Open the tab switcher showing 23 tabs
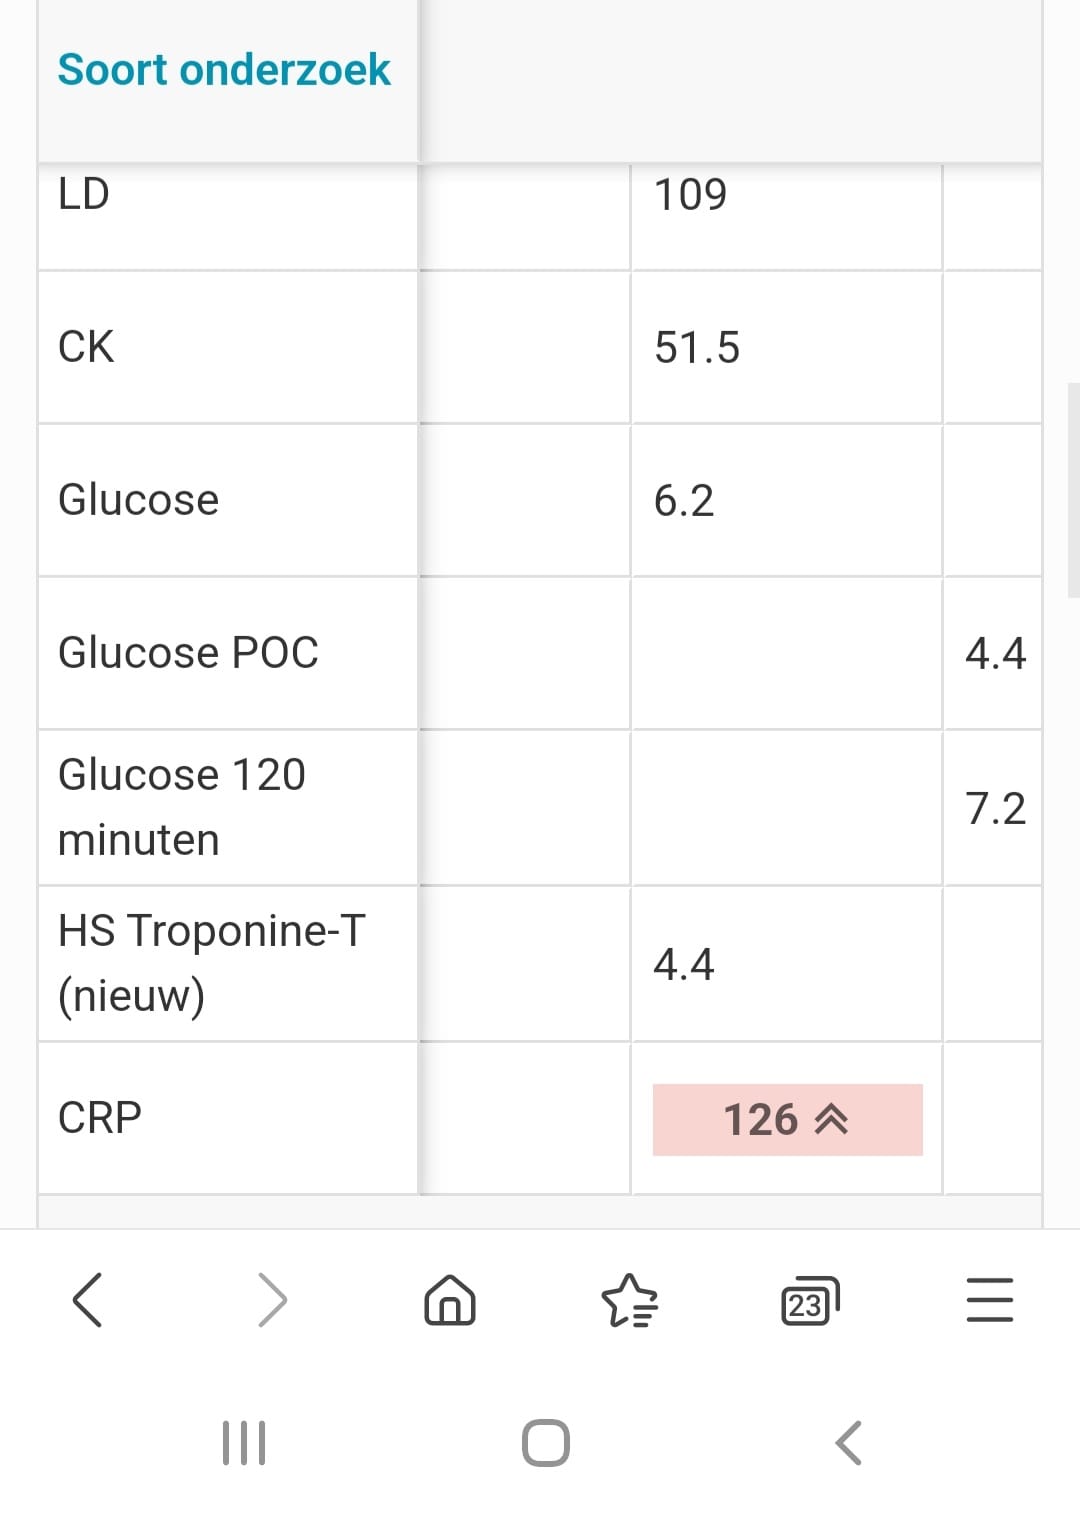1080x1516 pixels. coord(809,1301)
